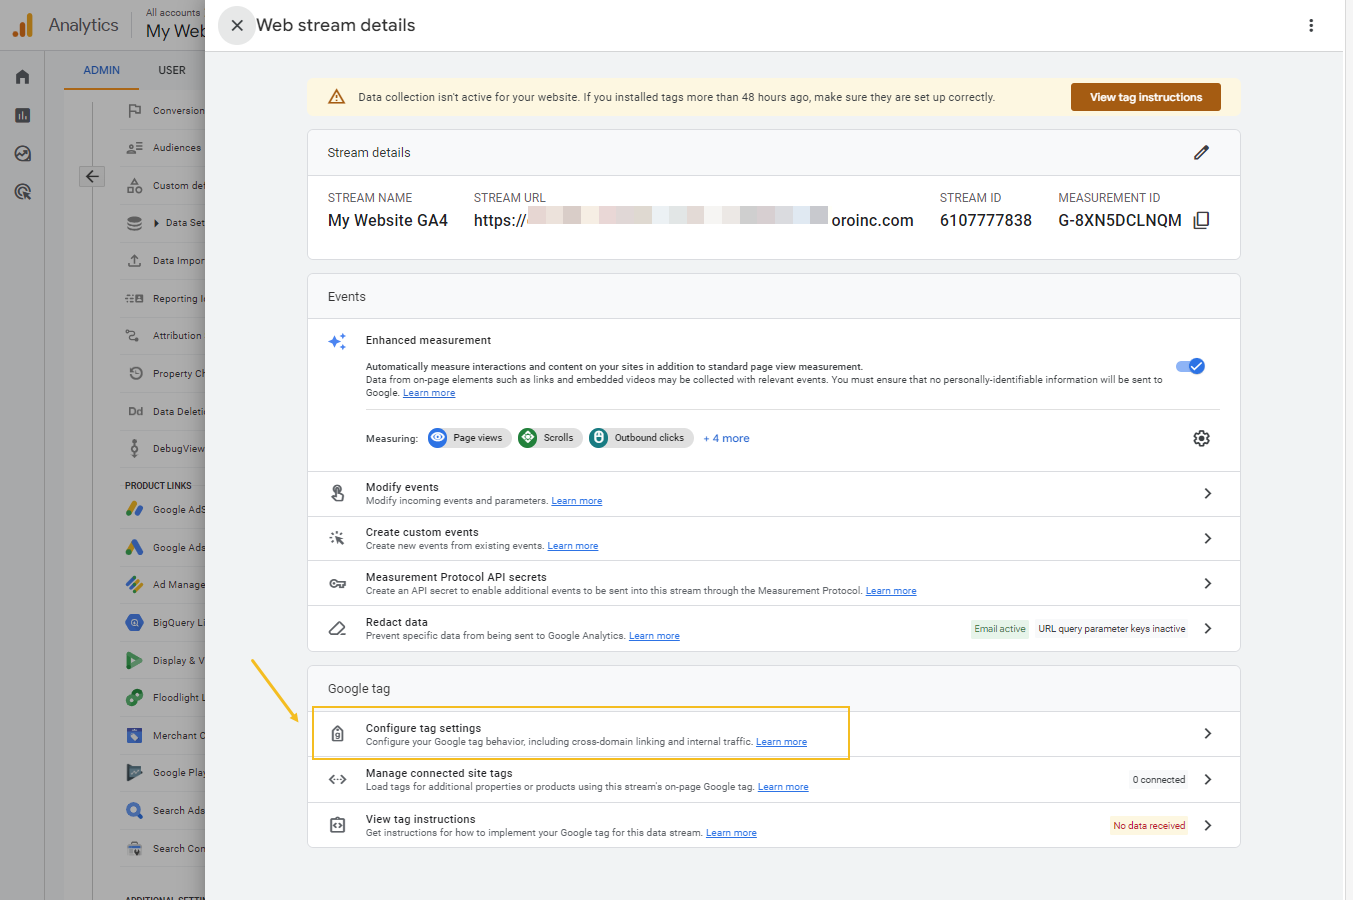1353x900 pixels.
Task: Click Learn more link under Redact data
Action: tap(654, 636)
